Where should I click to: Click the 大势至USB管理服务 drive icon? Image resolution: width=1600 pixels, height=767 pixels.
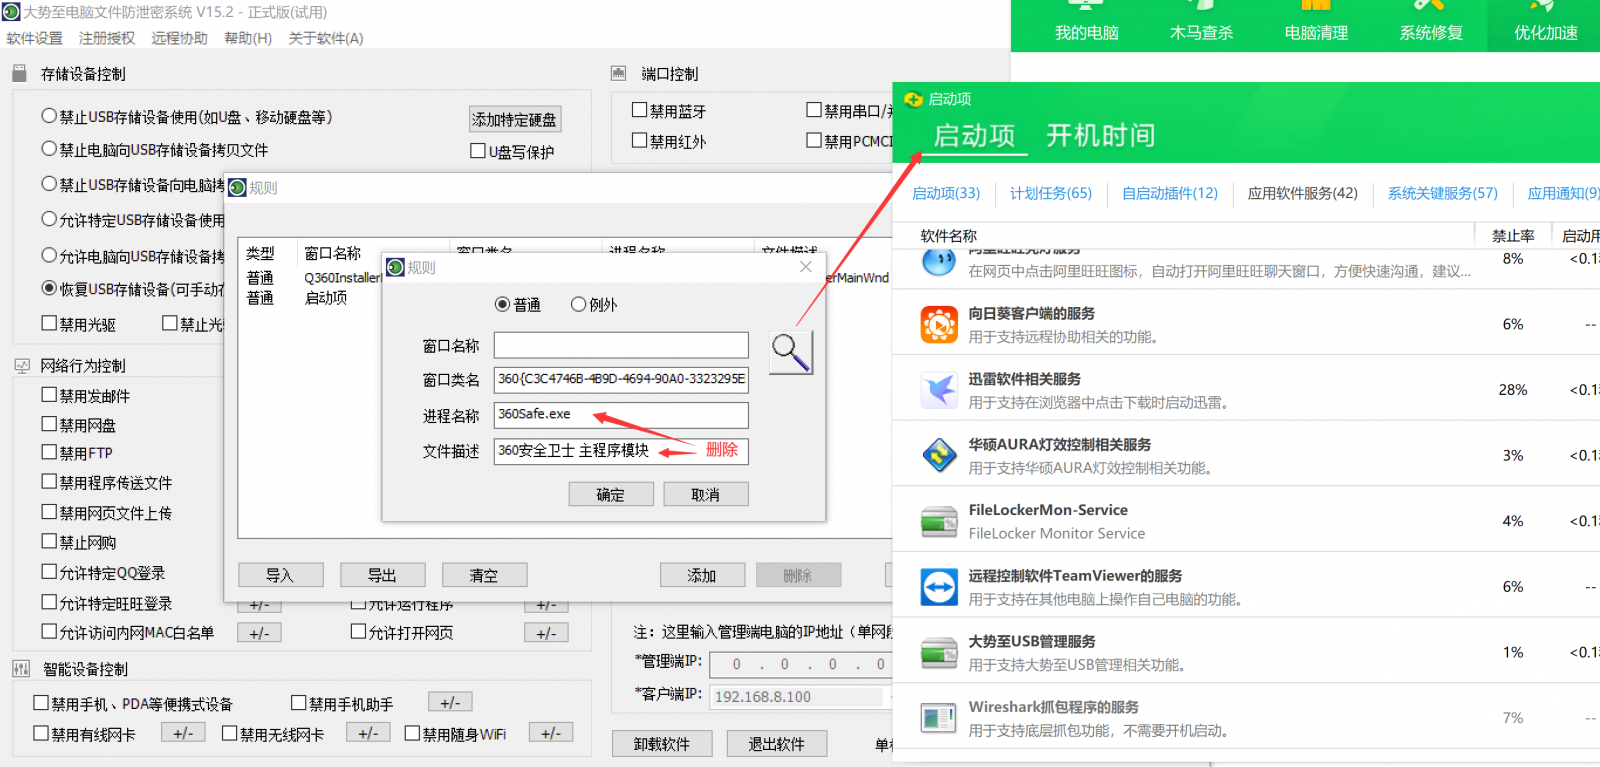[x=939, y=652]
